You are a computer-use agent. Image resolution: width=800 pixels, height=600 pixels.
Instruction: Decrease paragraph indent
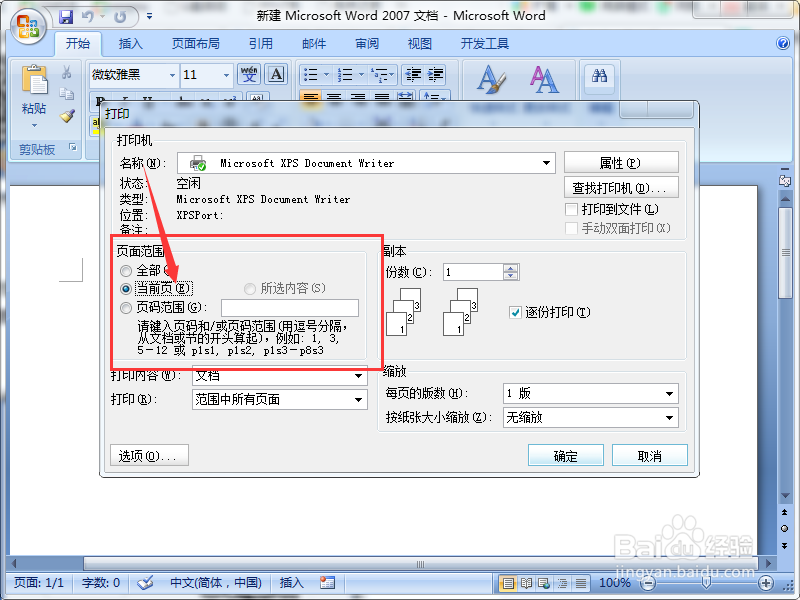pos(413,75)
